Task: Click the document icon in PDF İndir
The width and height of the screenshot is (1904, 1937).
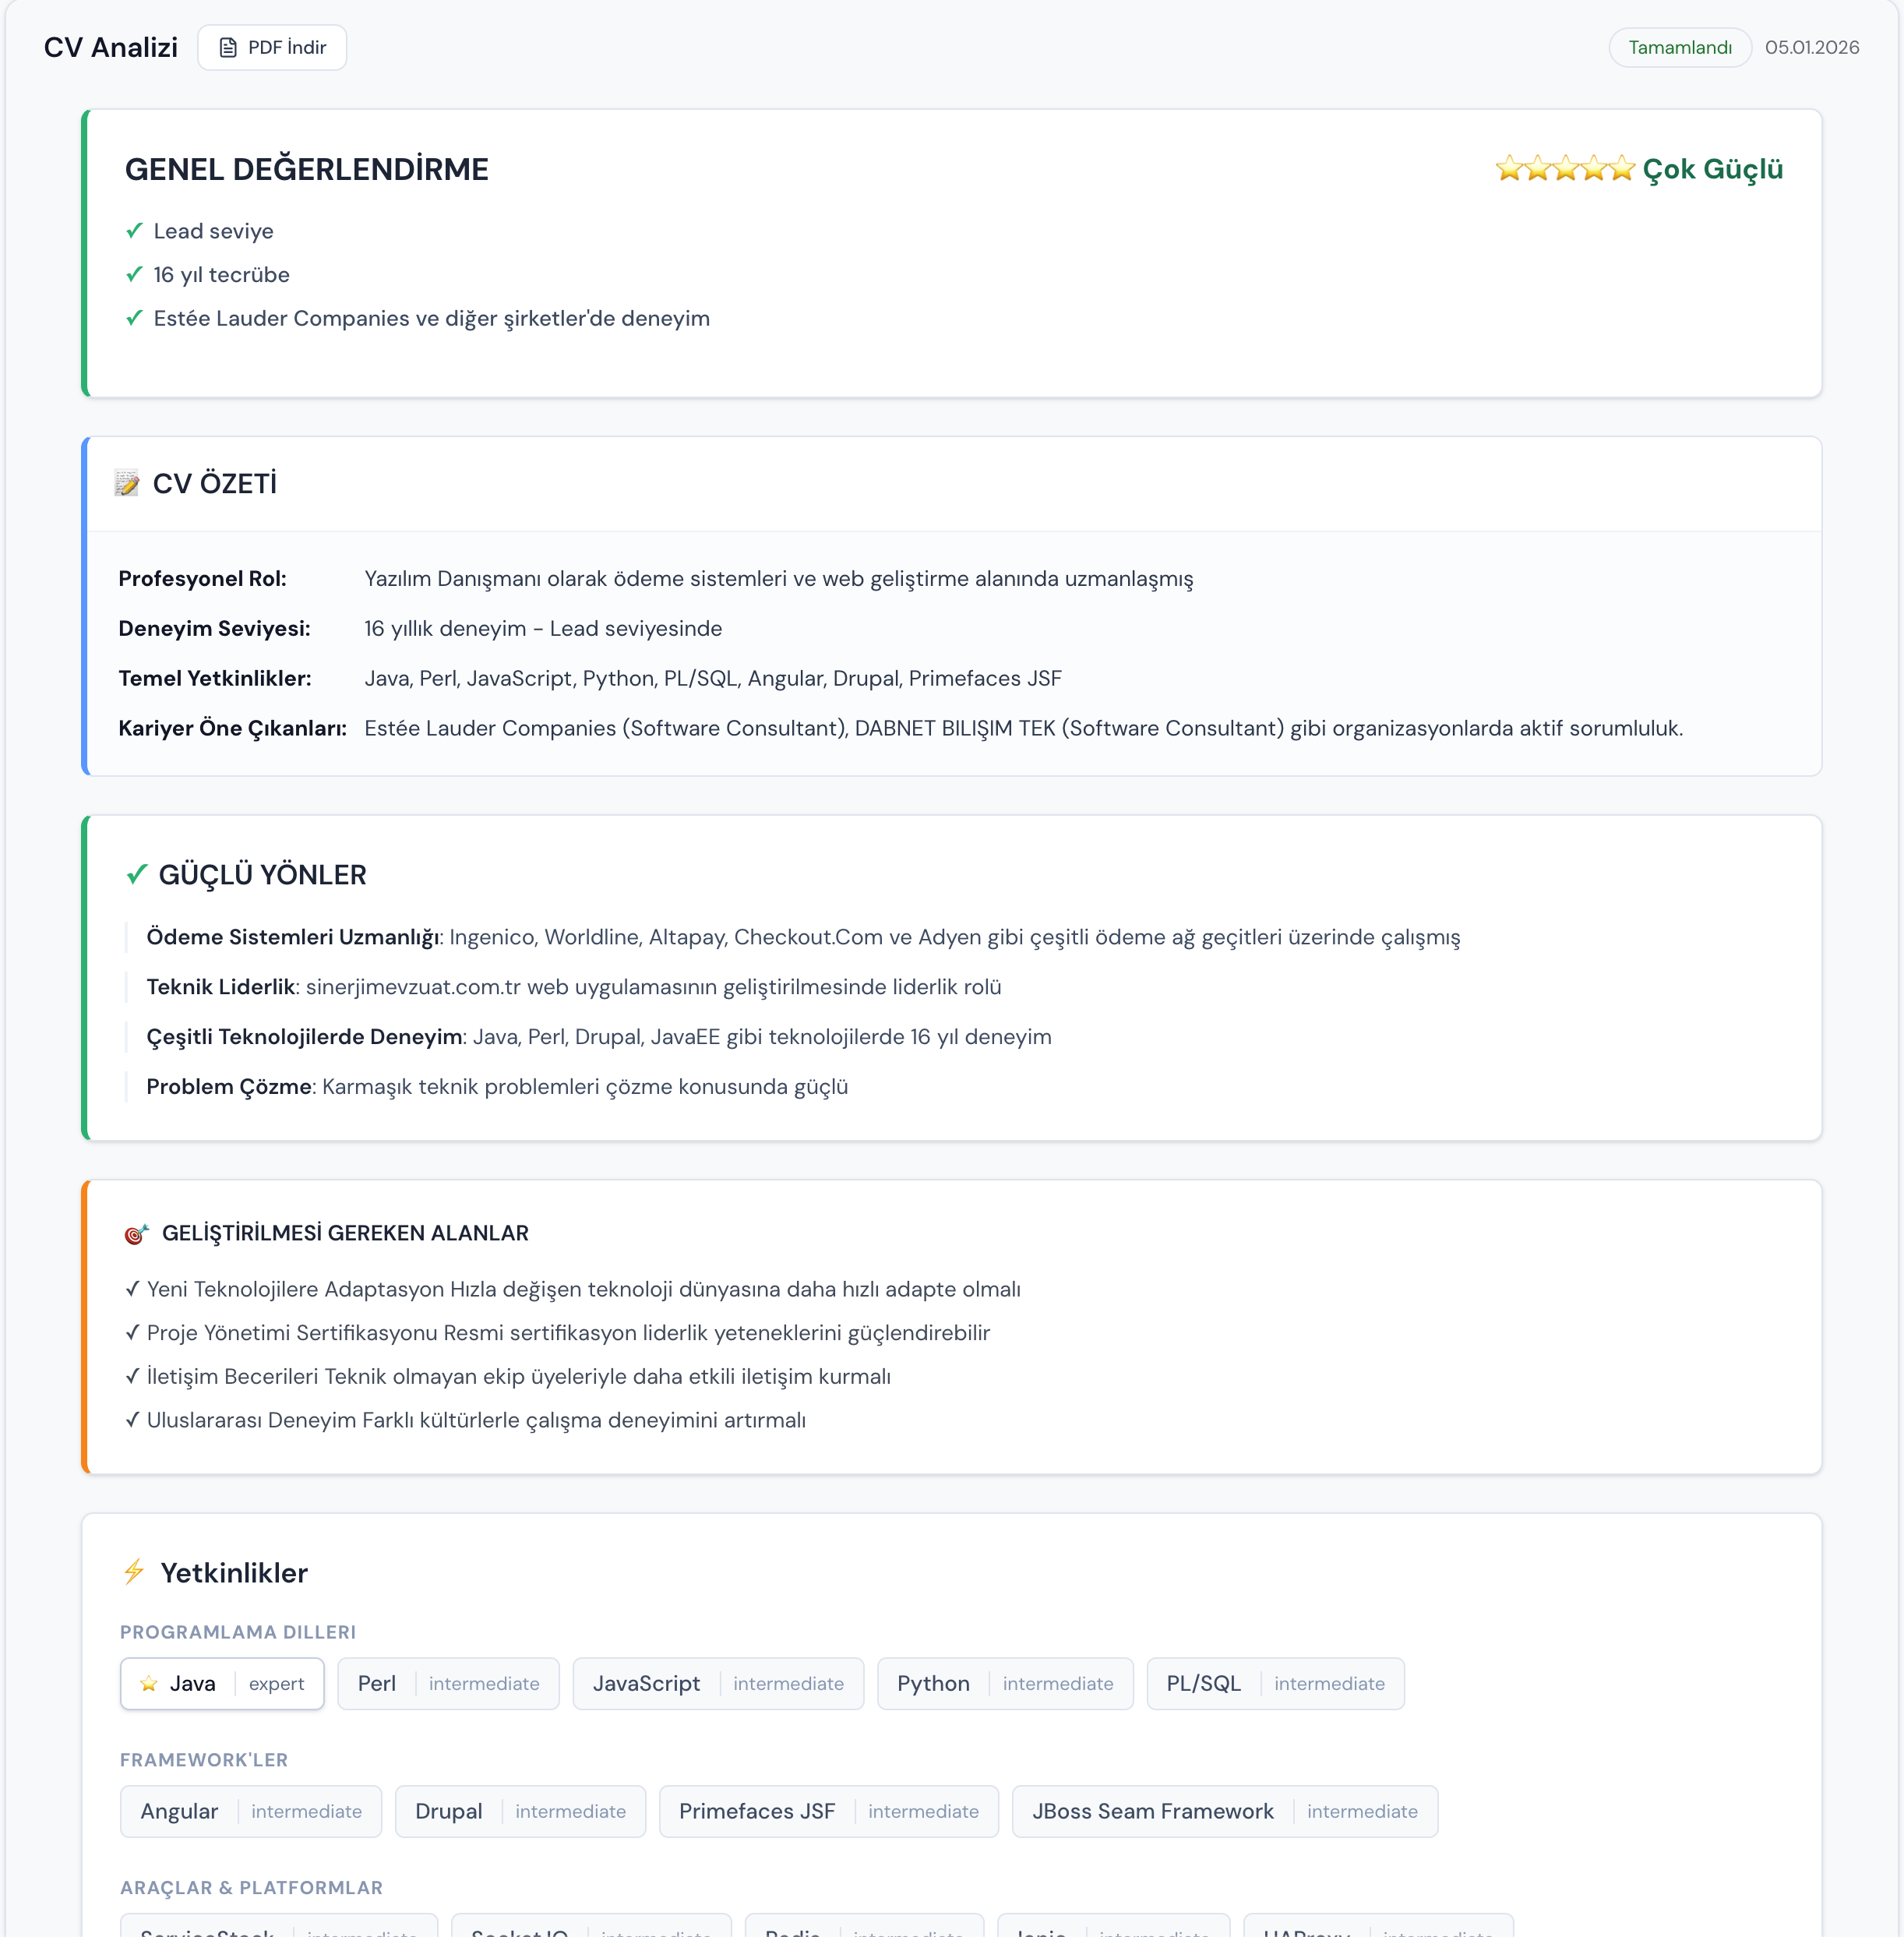Action: tap(228, 47)
